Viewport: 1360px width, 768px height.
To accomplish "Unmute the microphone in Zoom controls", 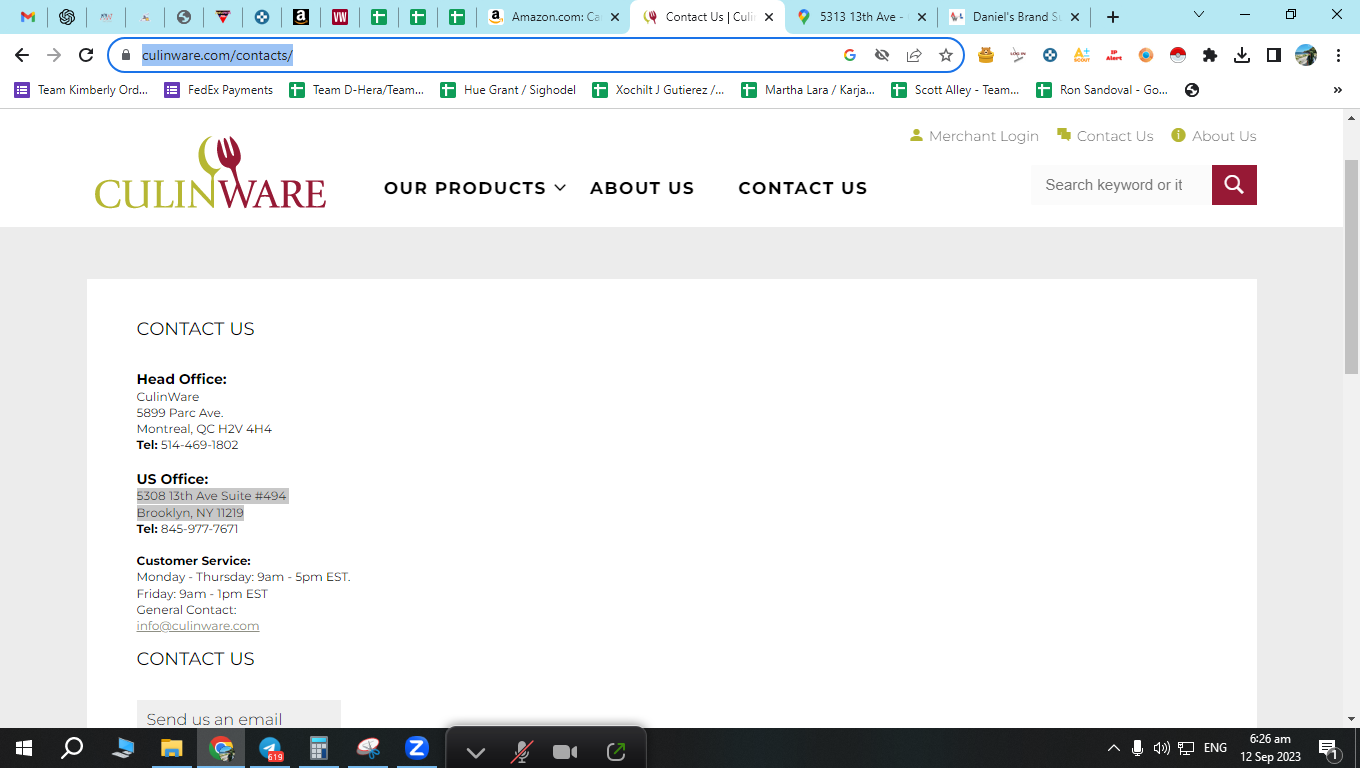I will [x=522, y=752].
